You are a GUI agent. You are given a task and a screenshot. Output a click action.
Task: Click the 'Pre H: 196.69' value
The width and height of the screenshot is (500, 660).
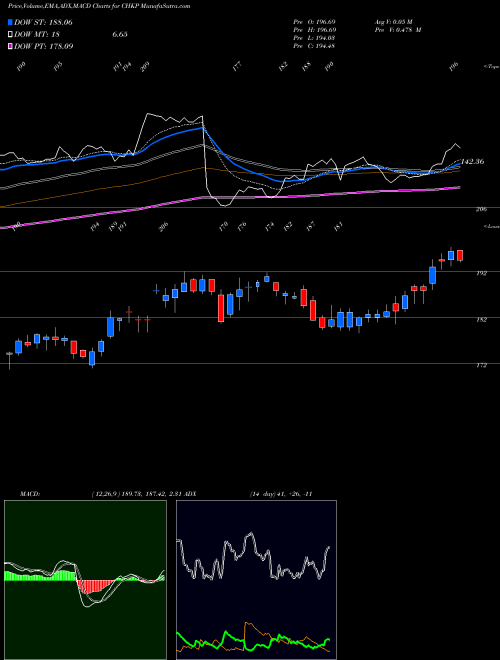point(314,30)
